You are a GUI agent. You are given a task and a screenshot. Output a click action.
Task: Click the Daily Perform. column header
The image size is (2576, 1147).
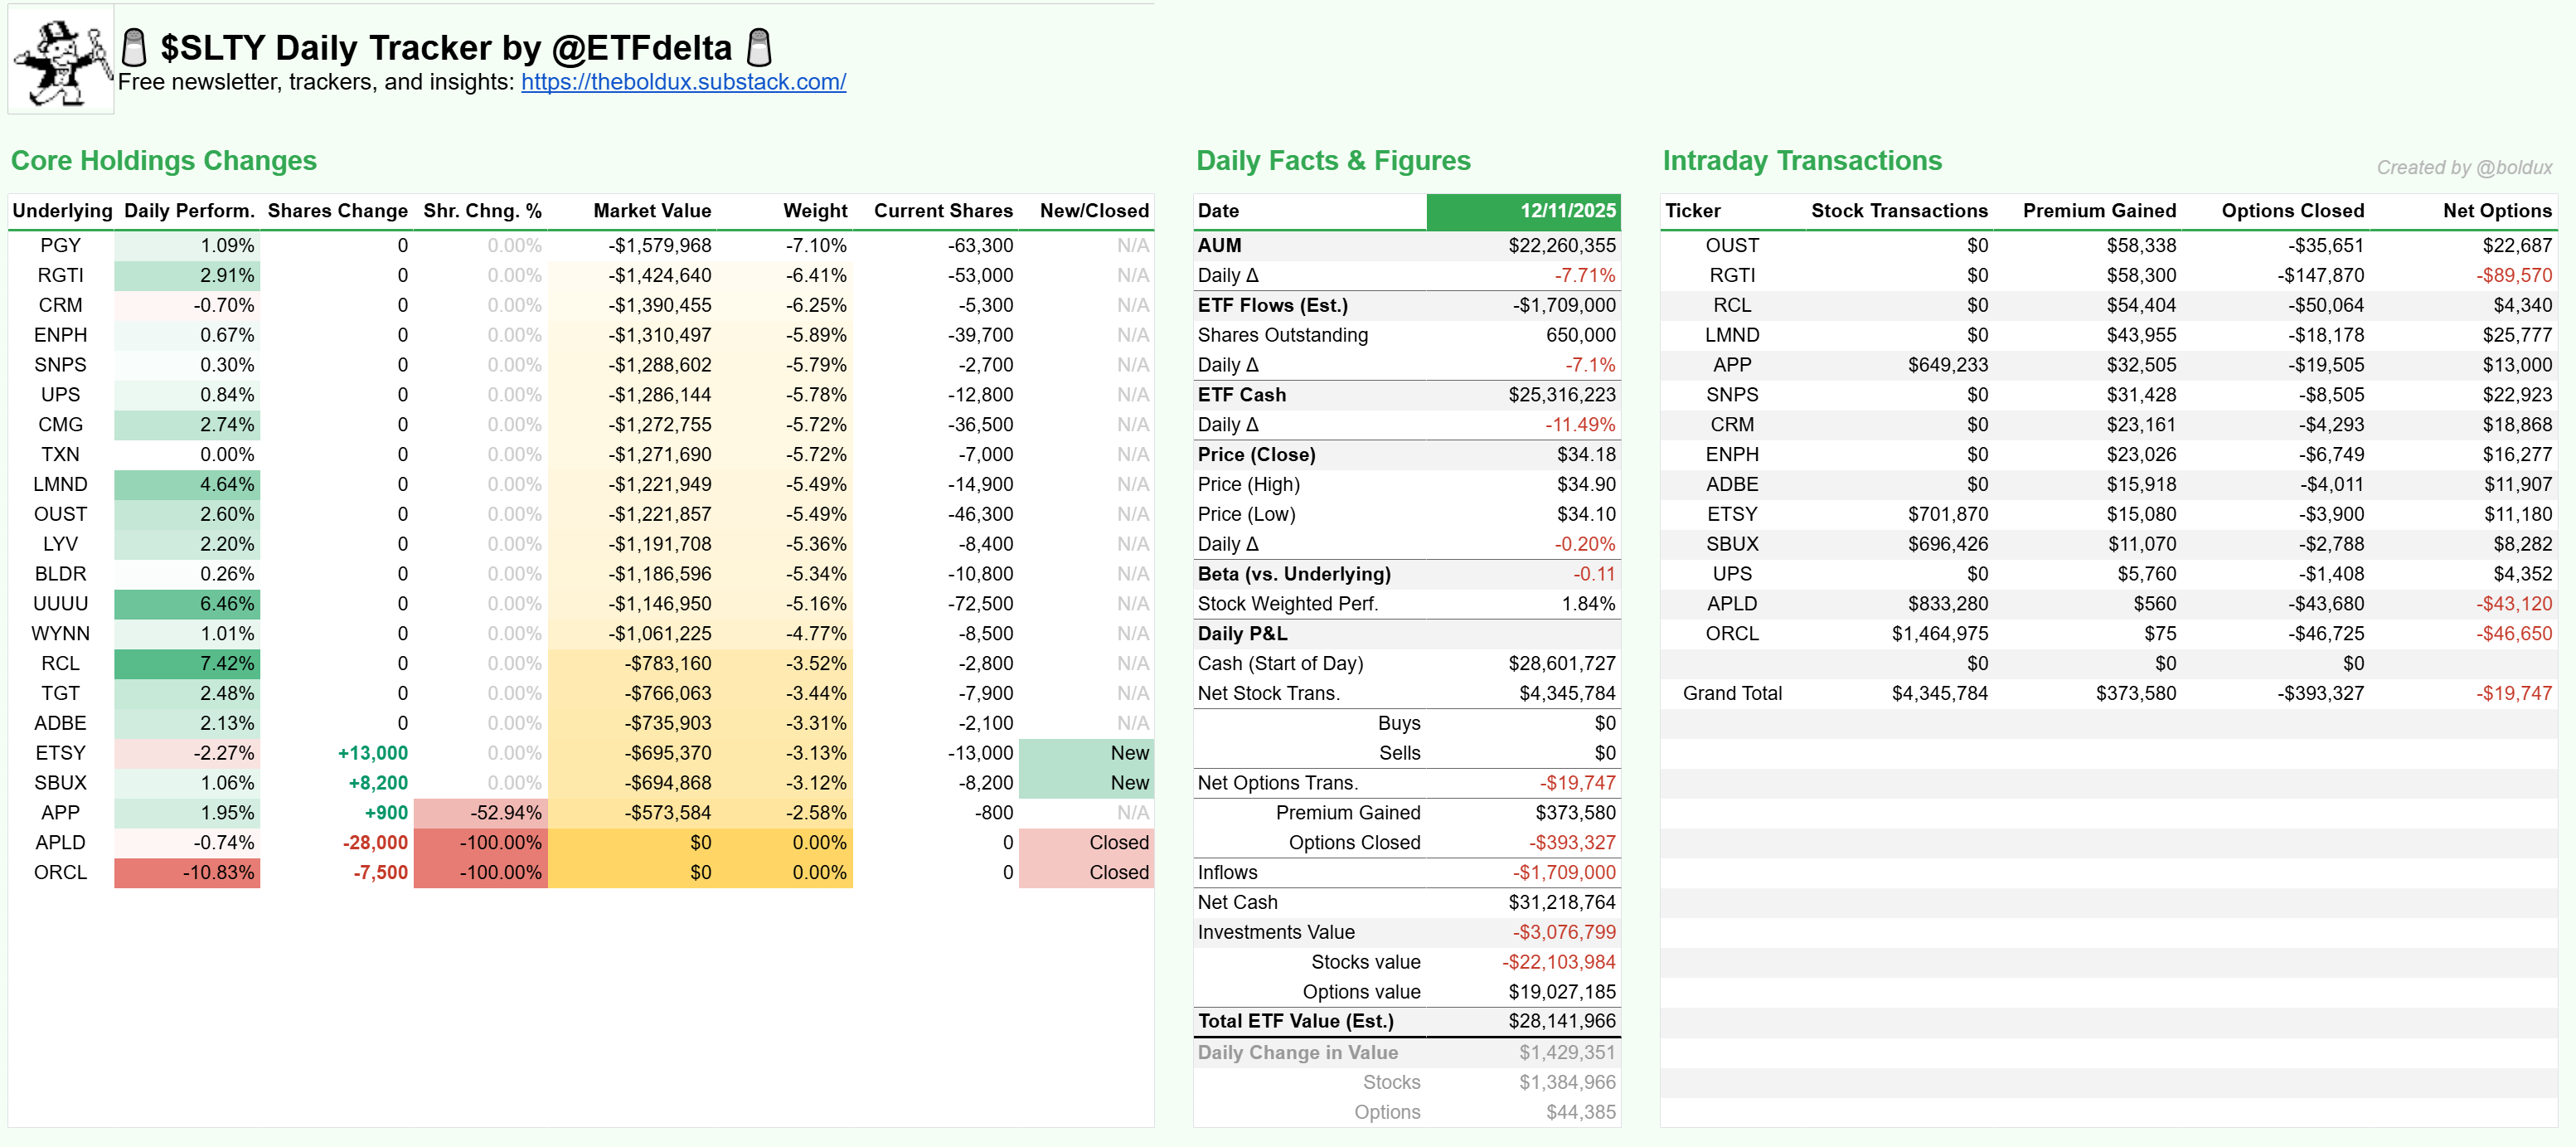click(189, 211)
